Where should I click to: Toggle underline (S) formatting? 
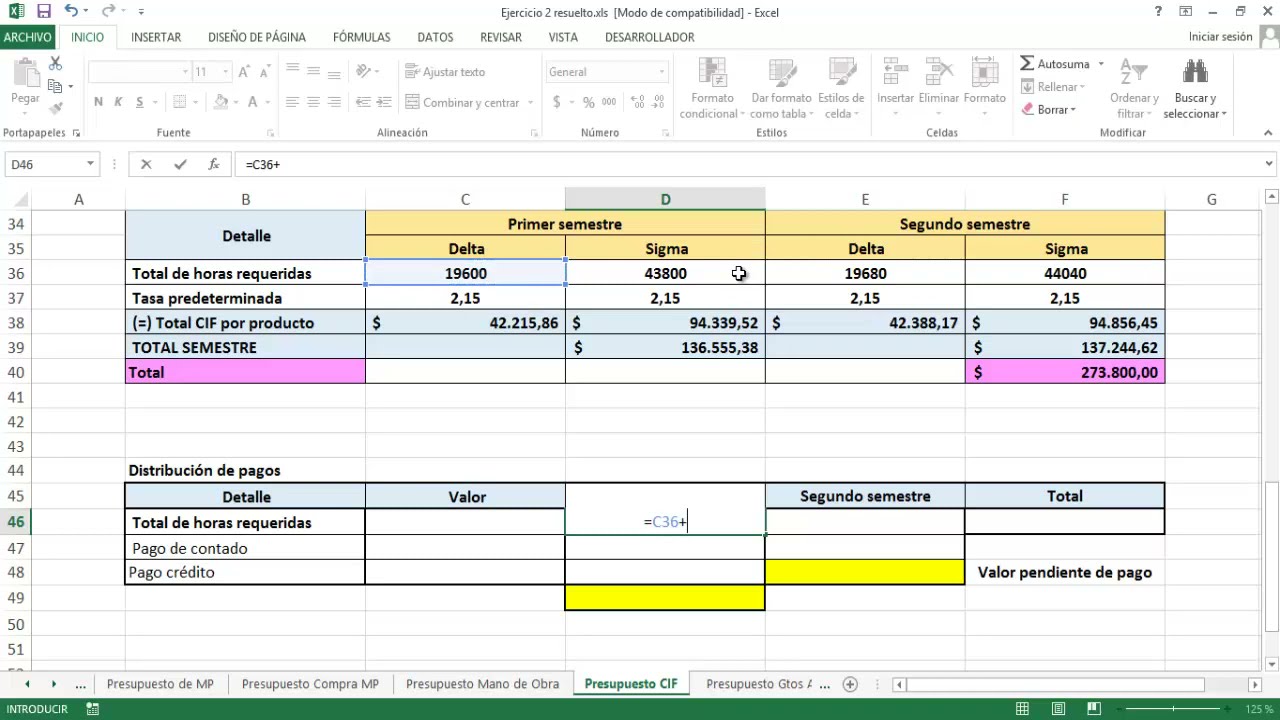pos(140,102)
